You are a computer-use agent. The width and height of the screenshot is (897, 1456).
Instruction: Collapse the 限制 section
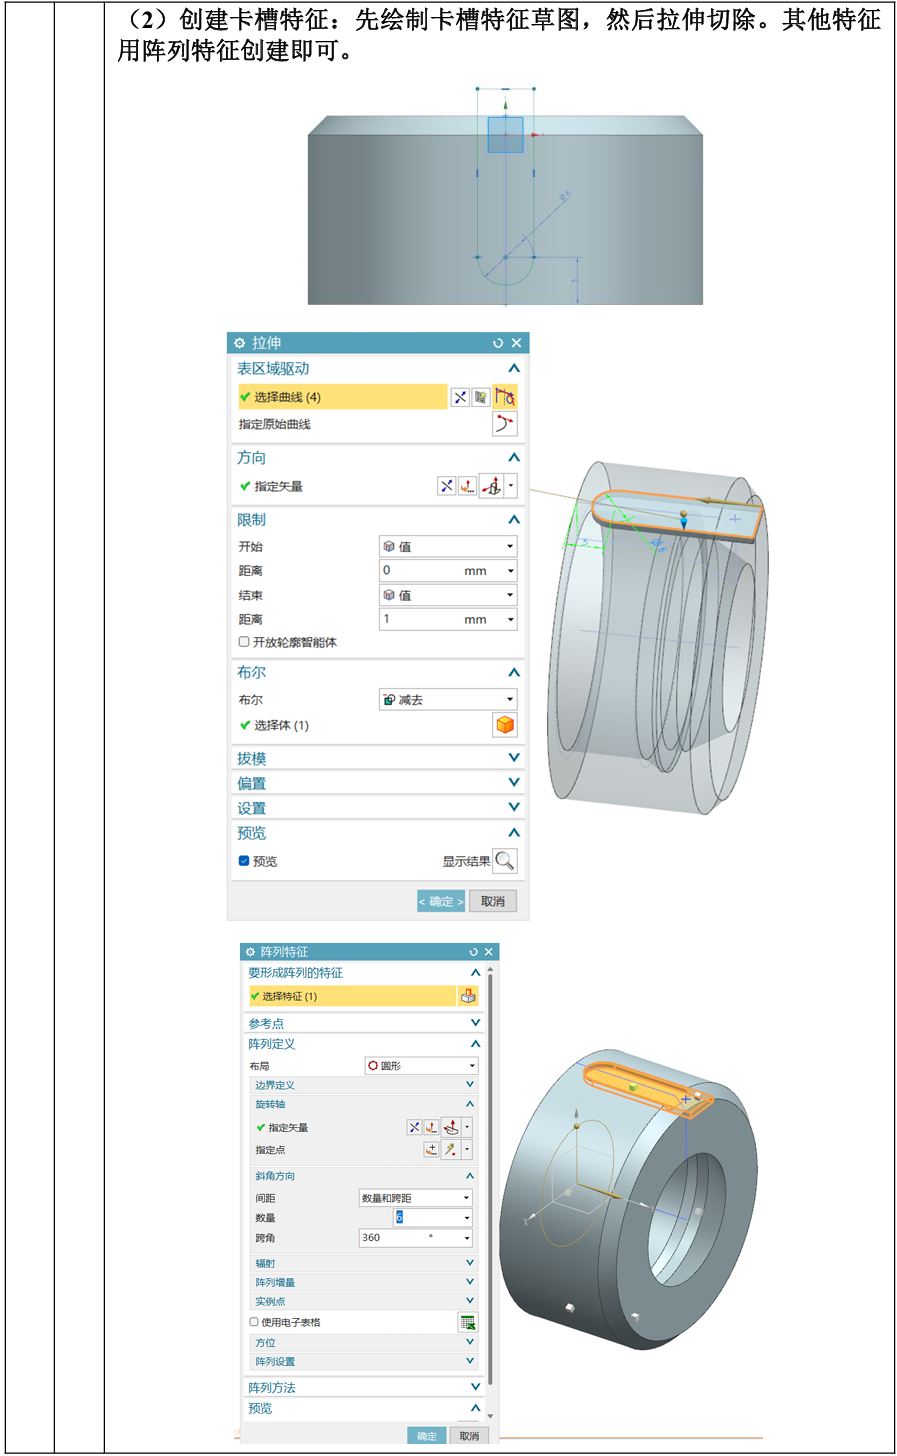tap(514, 520)
